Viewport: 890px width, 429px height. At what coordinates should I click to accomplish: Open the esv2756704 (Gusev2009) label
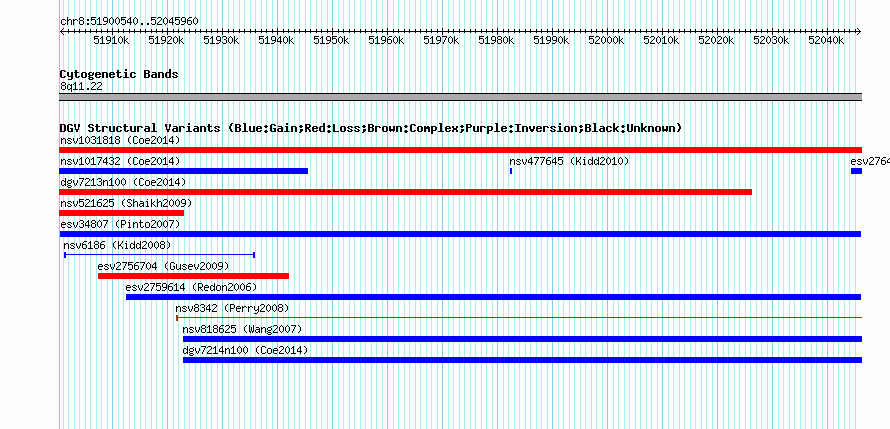pos(163,266)
